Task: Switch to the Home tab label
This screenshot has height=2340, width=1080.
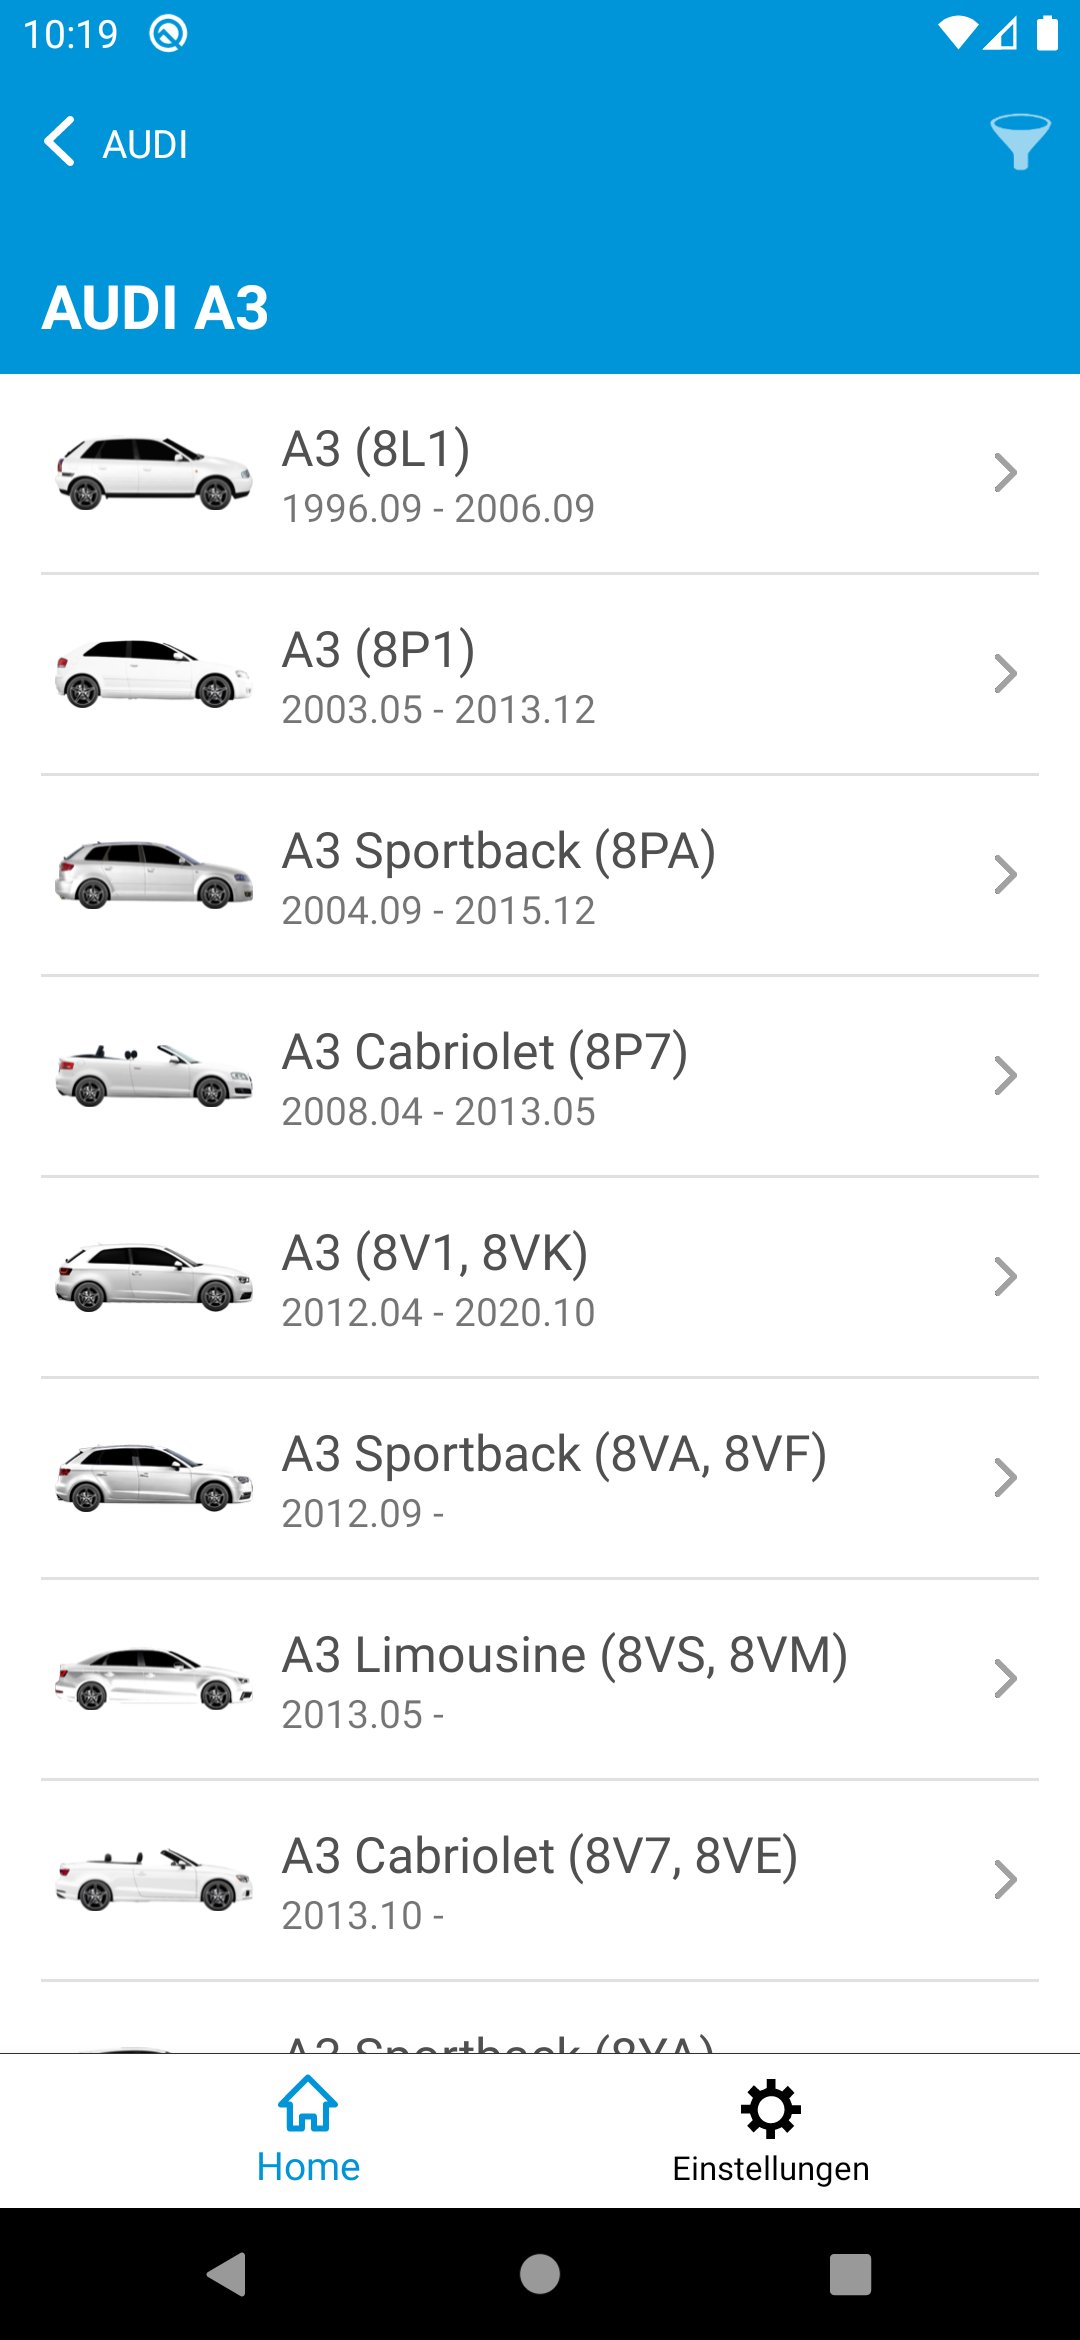Action: pos(308,2167)
